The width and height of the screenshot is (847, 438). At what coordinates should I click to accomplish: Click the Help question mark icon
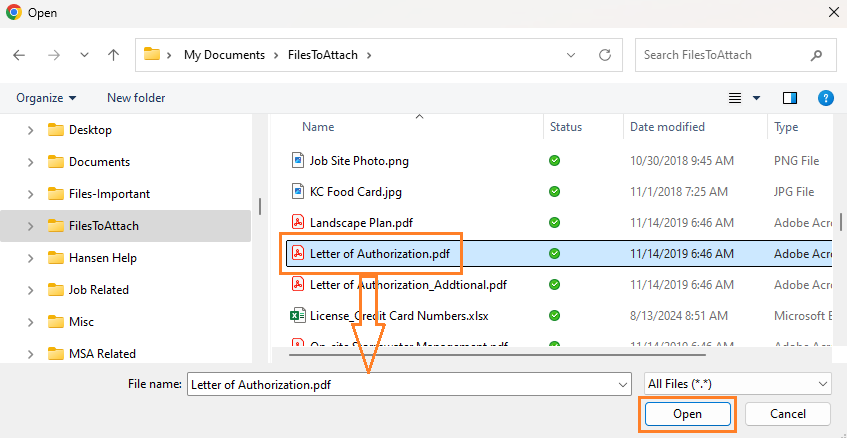click(x=826, y=98)
